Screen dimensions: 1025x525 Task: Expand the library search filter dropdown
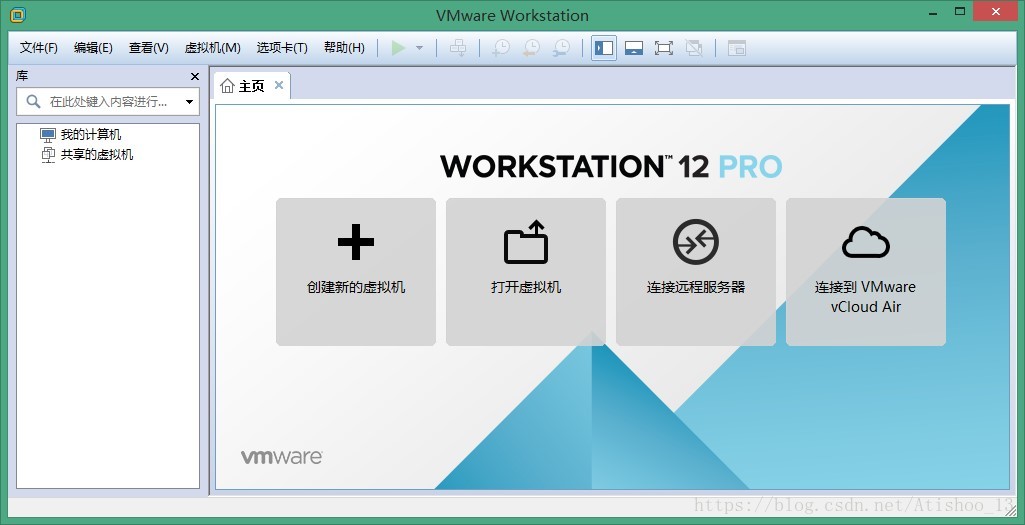189,102
